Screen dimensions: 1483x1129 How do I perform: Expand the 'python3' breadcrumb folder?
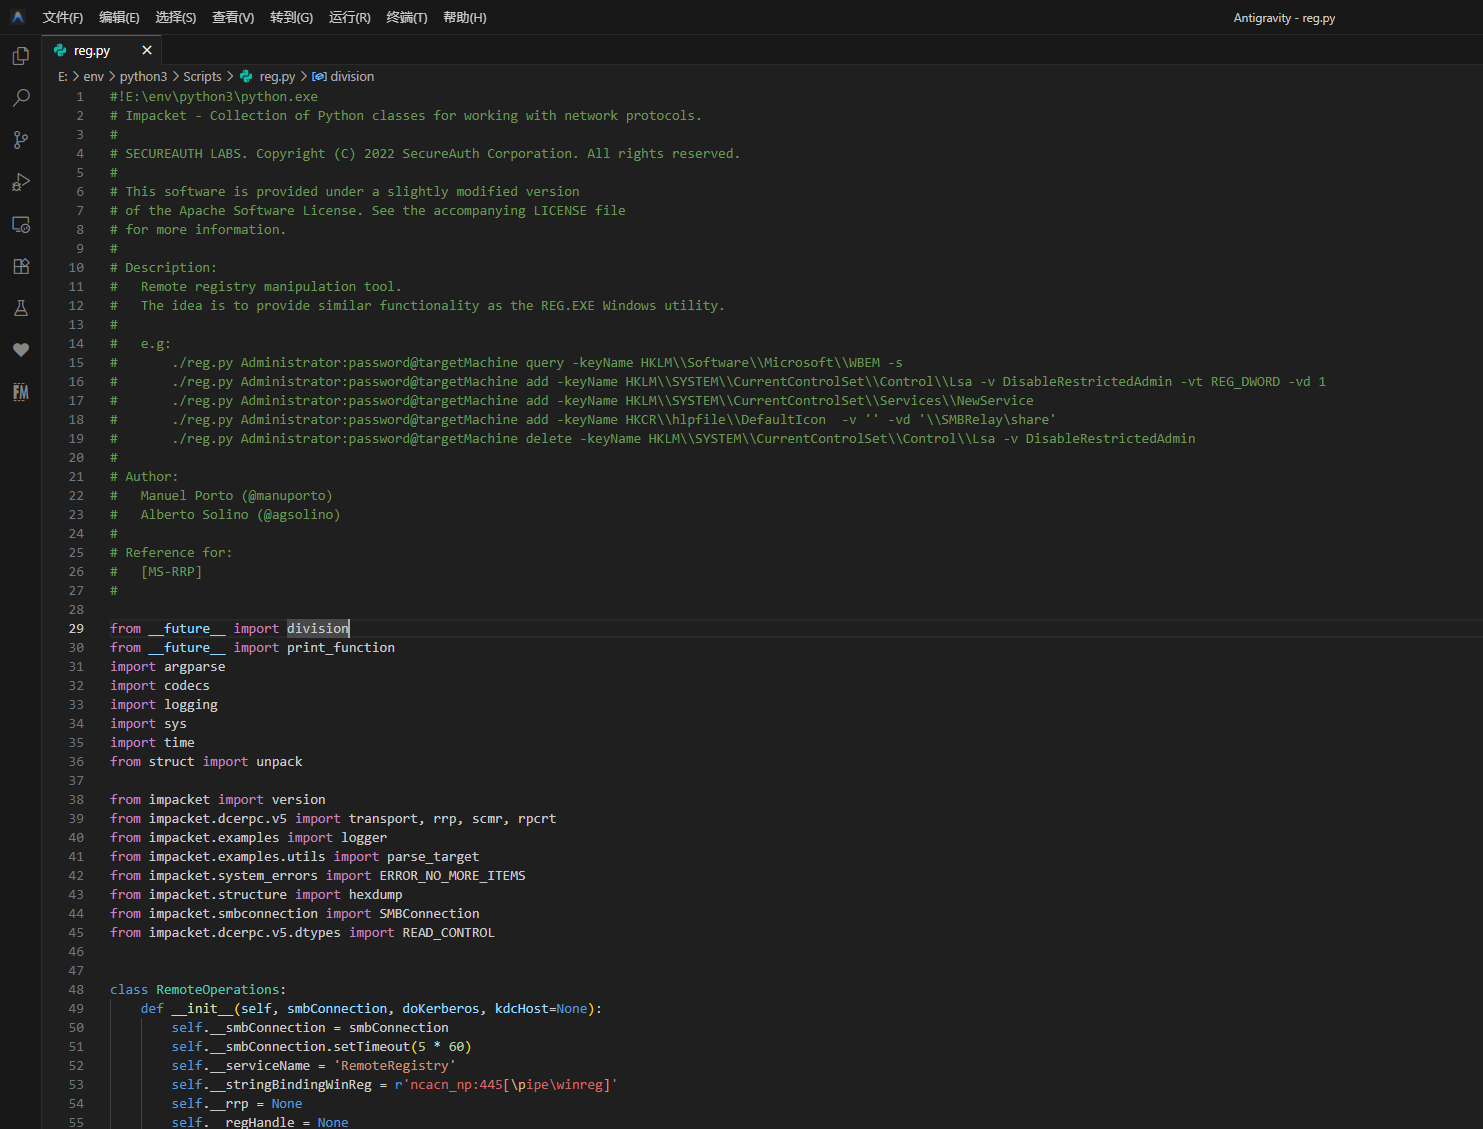(143, 76)
